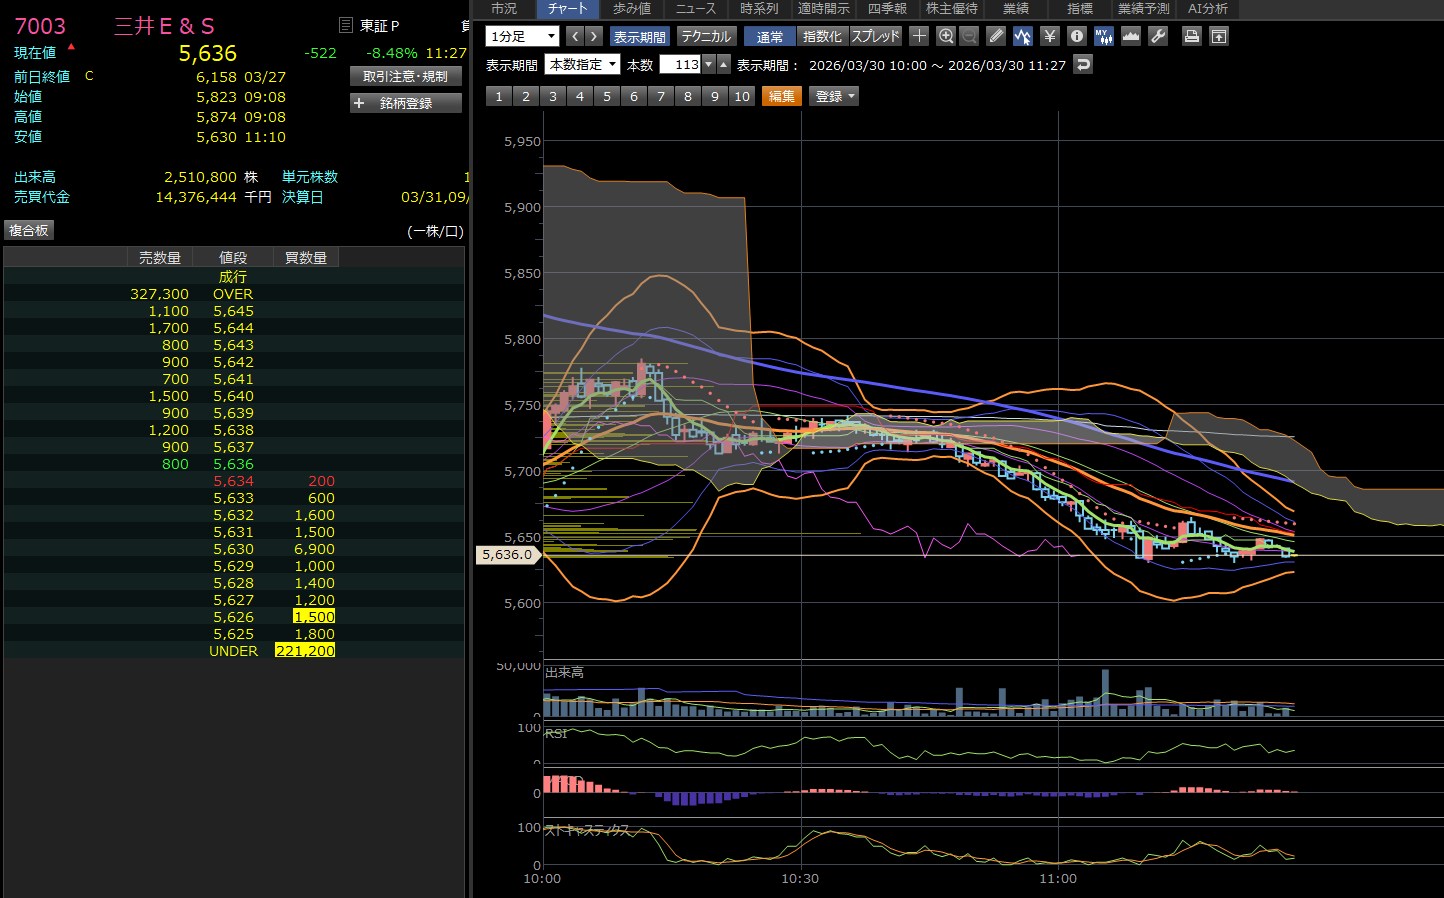The width and height of the screenshot is (1444, 898).
Task: Select the pencil drawing tool icon
Action: [996, 36]
